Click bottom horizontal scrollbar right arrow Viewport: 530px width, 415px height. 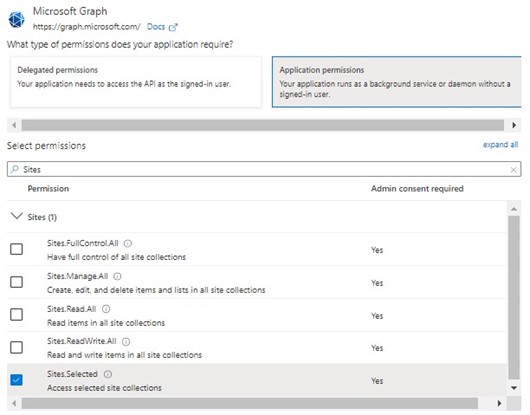tap(499, 403)
